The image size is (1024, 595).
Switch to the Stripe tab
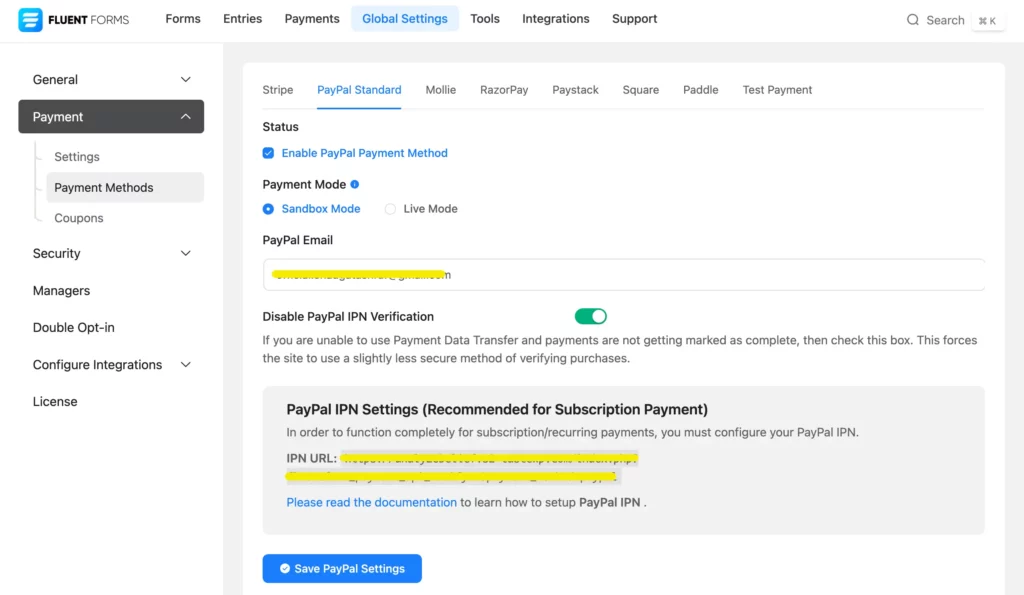pos(278,90)
